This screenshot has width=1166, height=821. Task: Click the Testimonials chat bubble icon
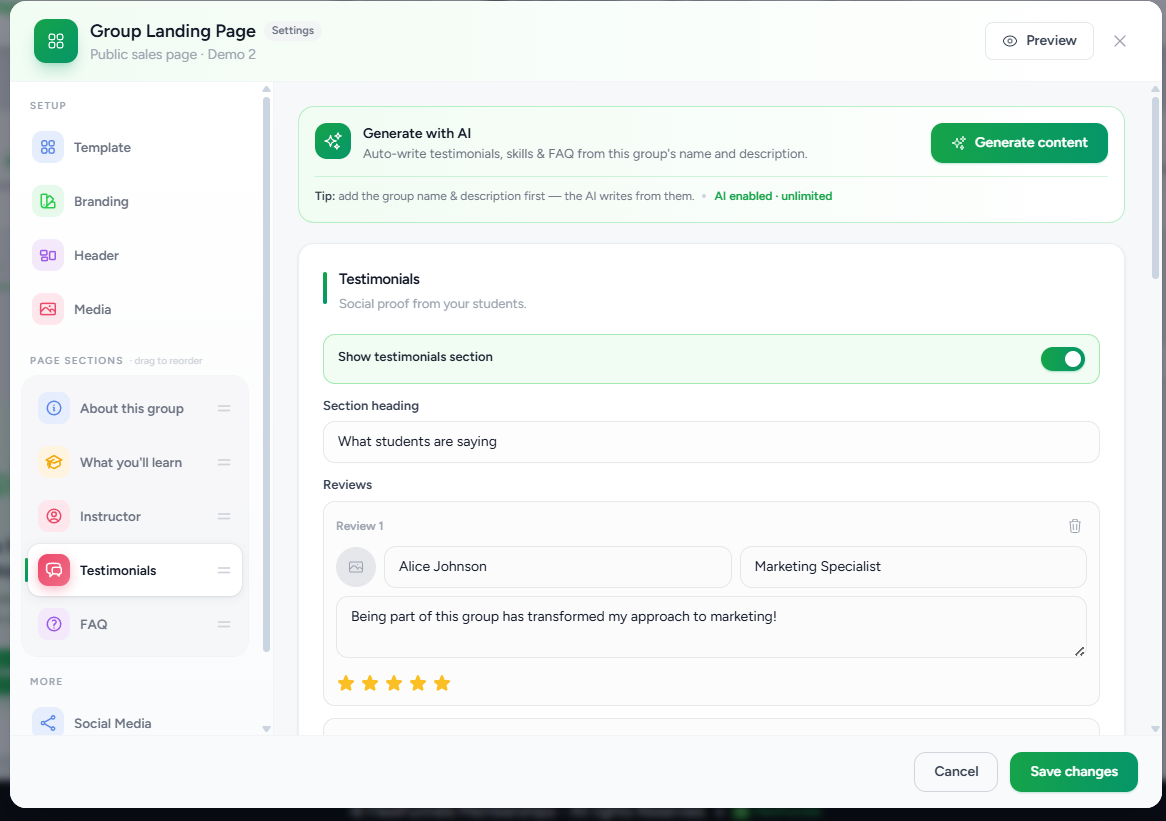[54, 570]
